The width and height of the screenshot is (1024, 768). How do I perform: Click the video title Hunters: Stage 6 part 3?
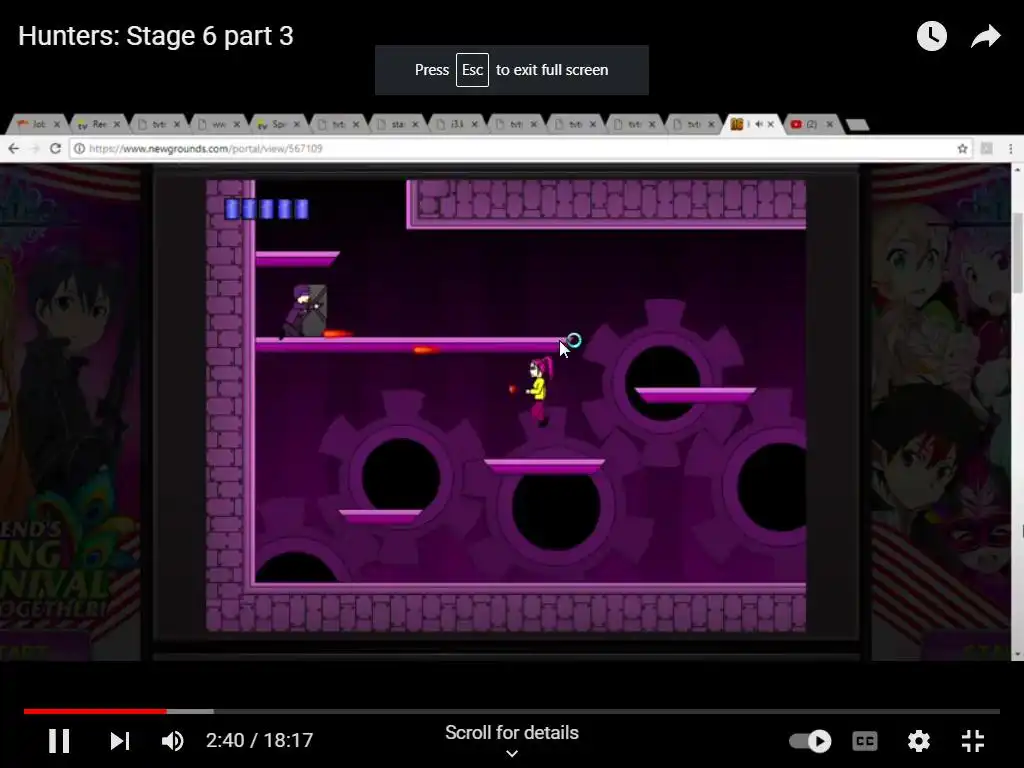pos(155,36)
